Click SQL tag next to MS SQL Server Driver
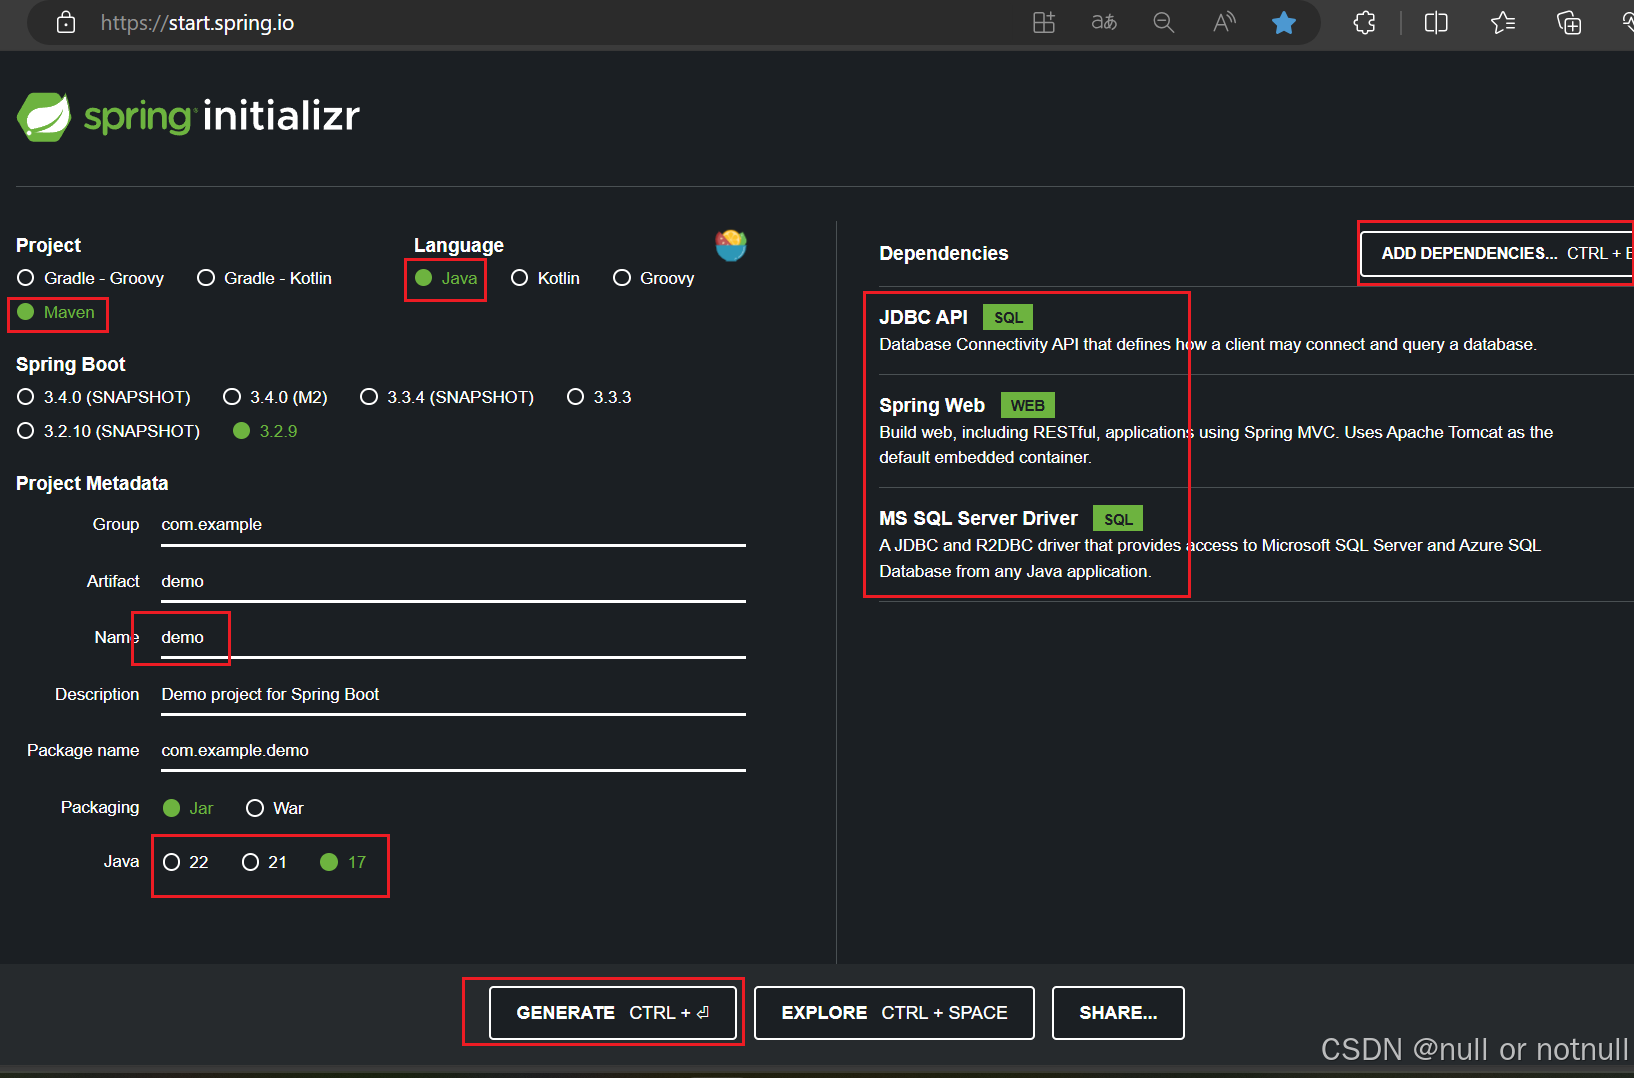 [x=1118, y=518]
